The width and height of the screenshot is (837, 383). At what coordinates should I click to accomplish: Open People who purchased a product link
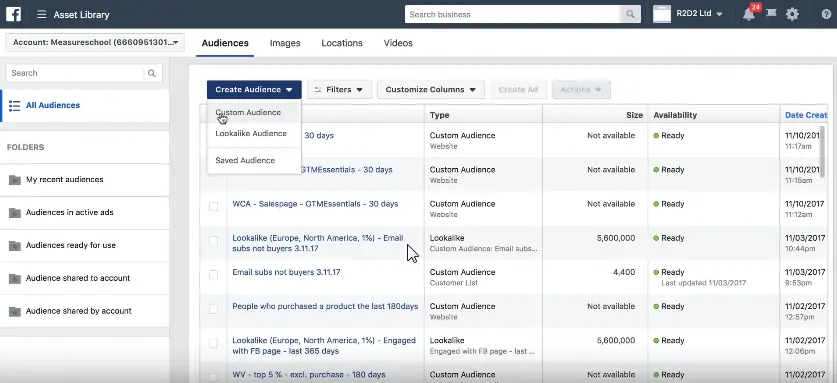(325, 307)
